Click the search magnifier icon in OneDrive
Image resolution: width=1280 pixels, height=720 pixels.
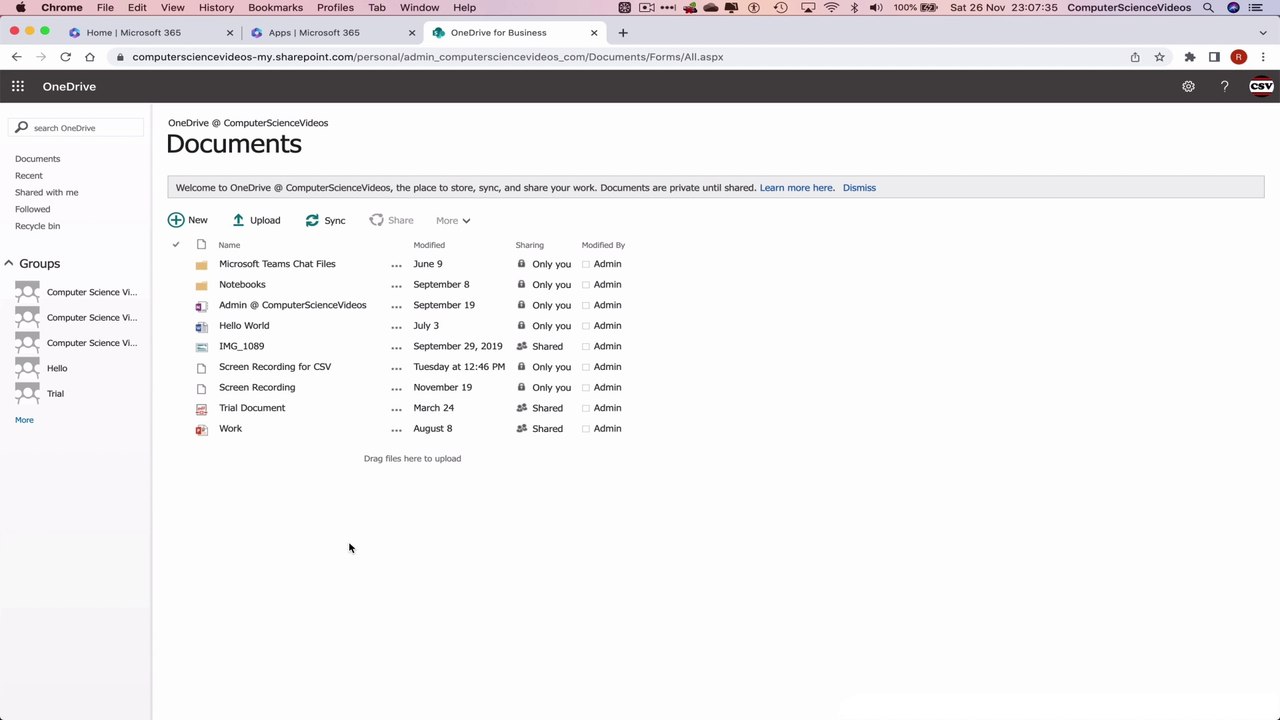[21, 128]
